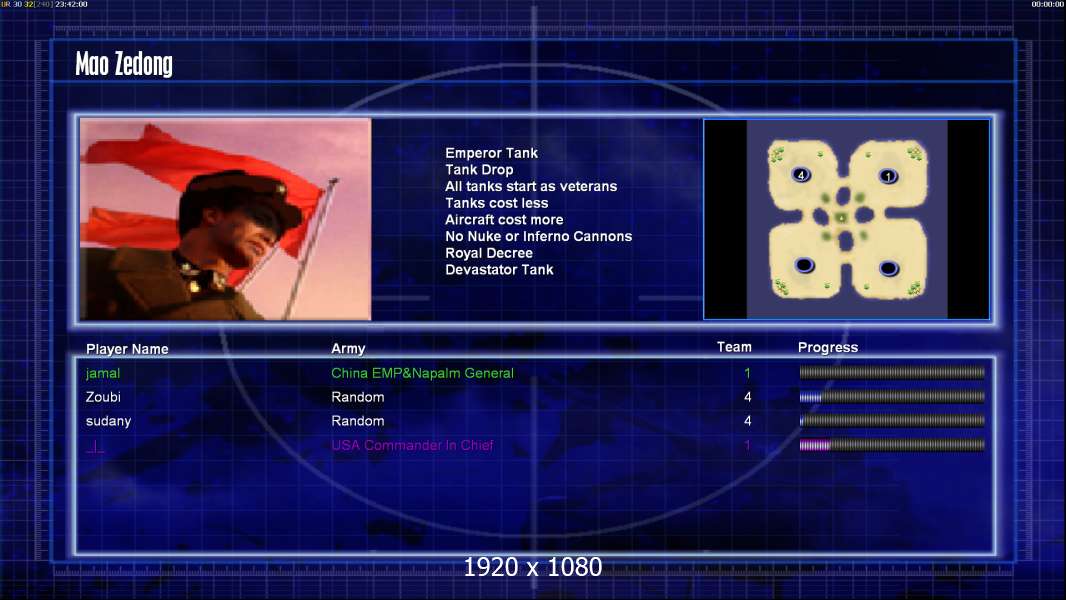Click 'Aircraft cost more' text
Screen dimensions: 1066x600
click(504, 219)
